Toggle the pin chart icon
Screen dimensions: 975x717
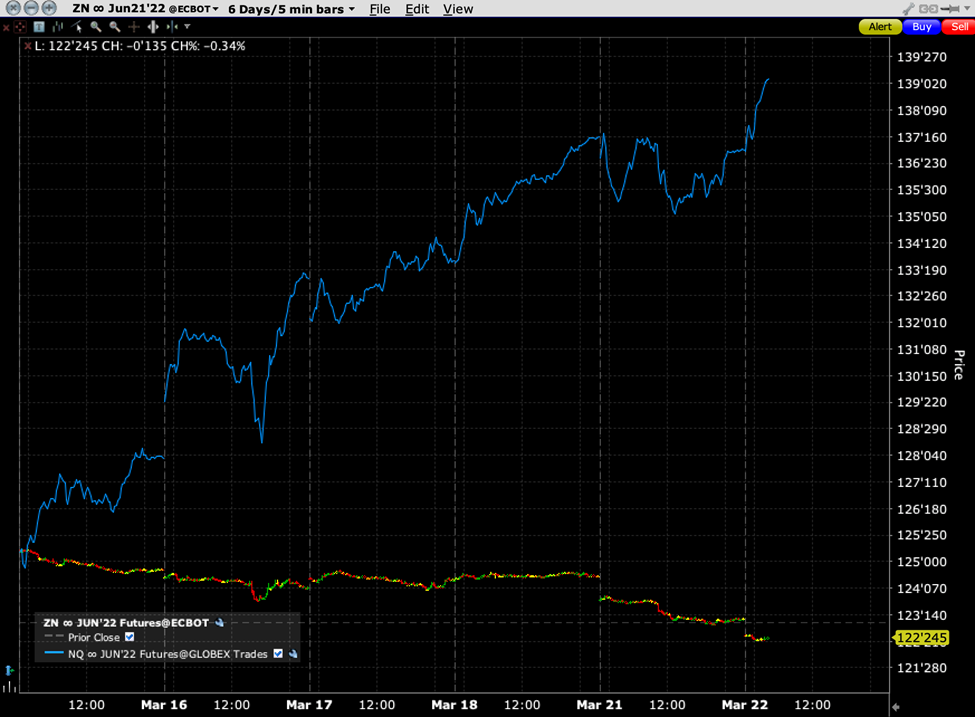click(950, 8)
